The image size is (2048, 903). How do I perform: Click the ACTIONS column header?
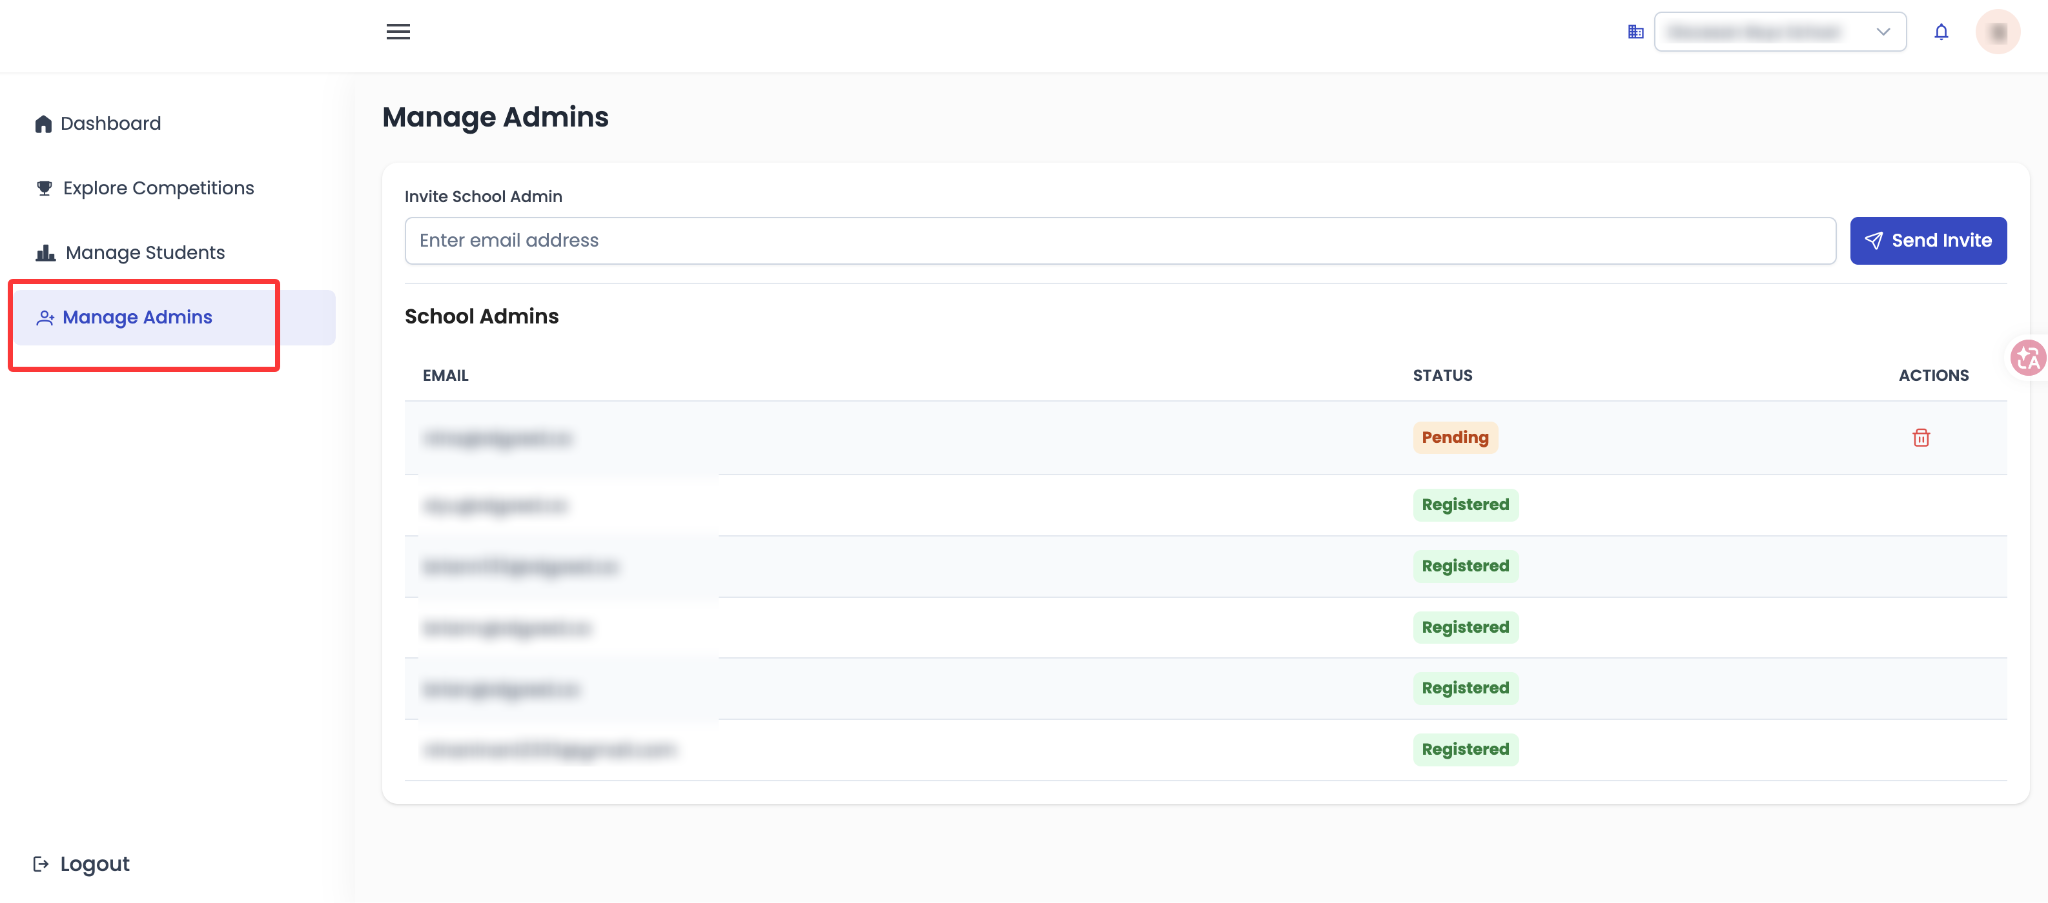coord(1933,376)
